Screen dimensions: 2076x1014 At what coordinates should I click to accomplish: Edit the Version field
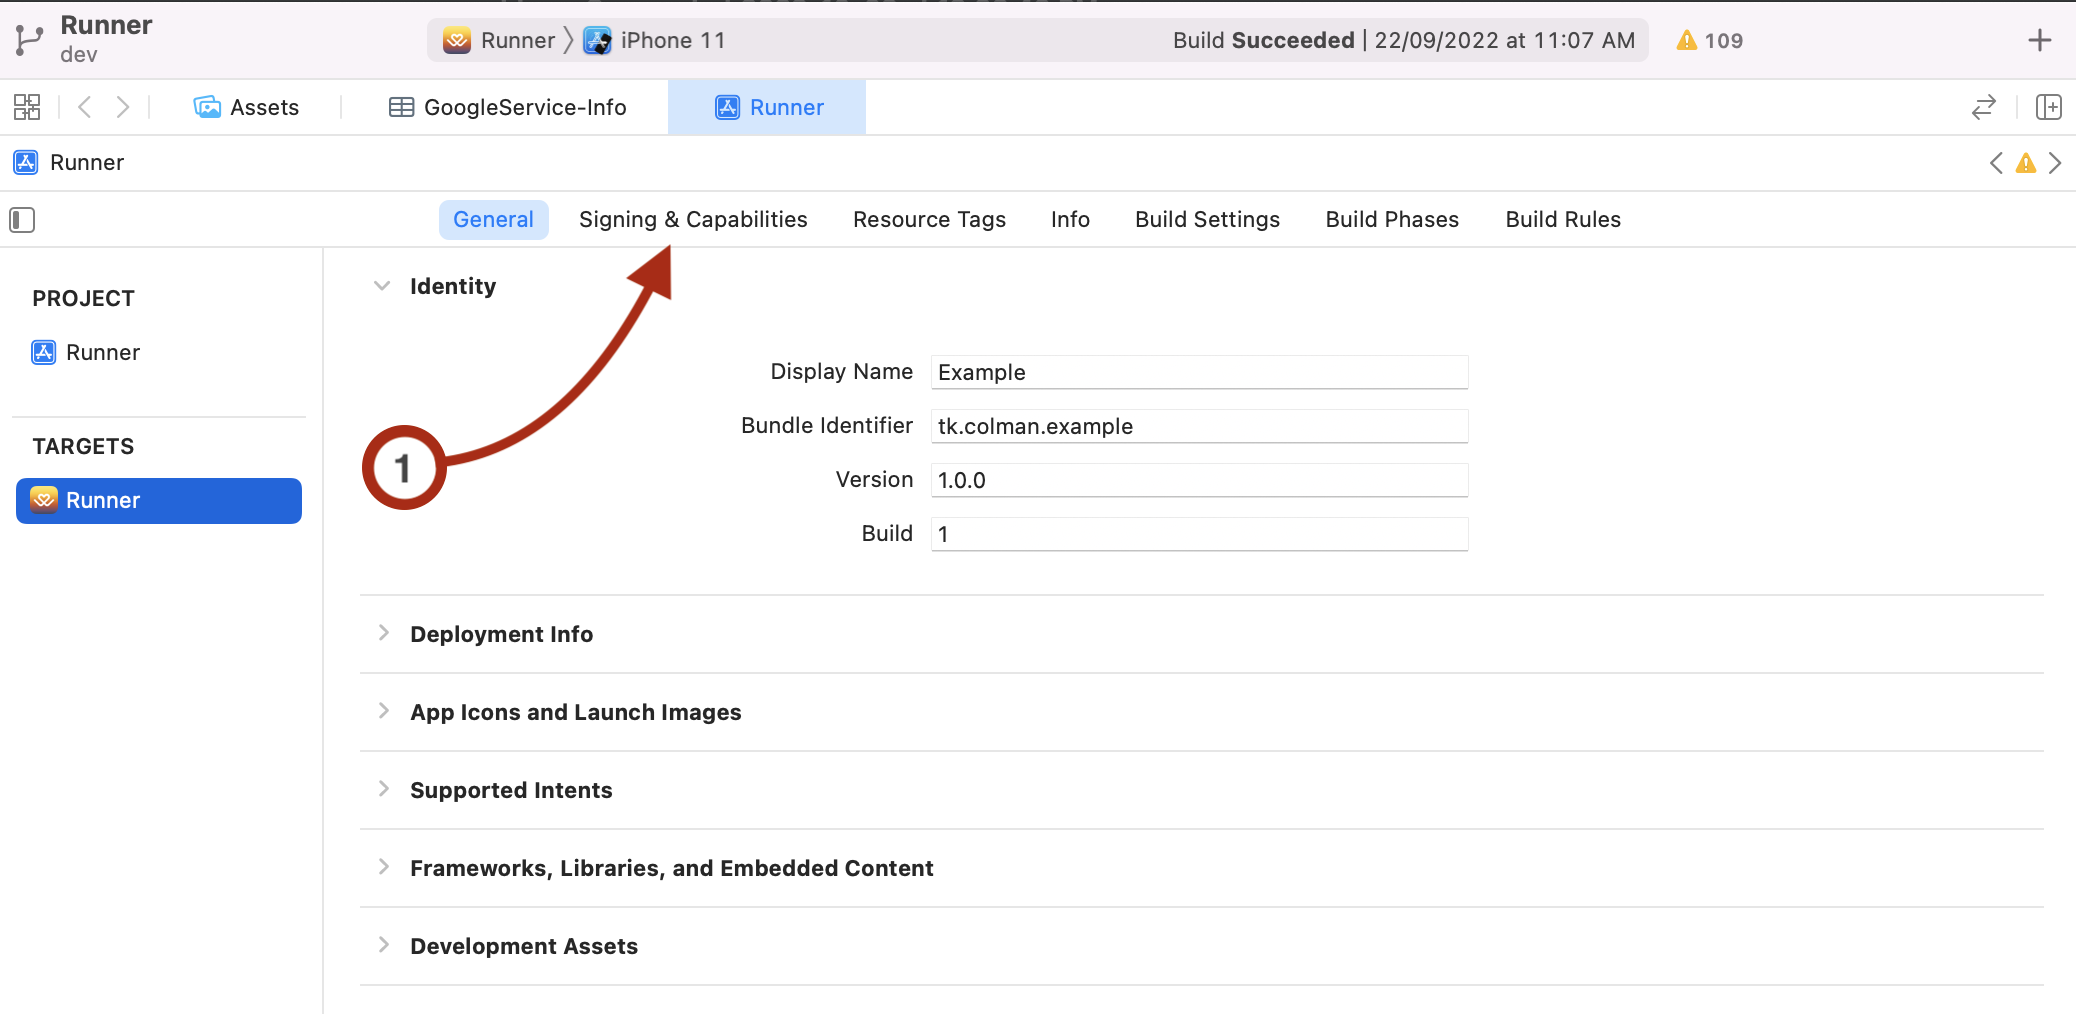pos(1199,480)
